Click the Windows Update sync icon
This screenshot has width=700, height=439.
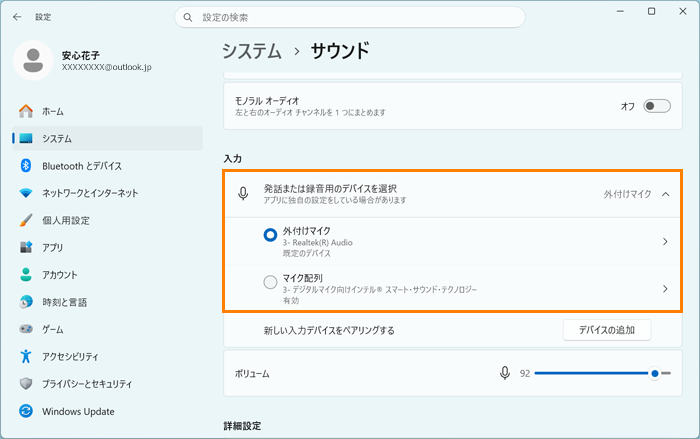[26, 411]
